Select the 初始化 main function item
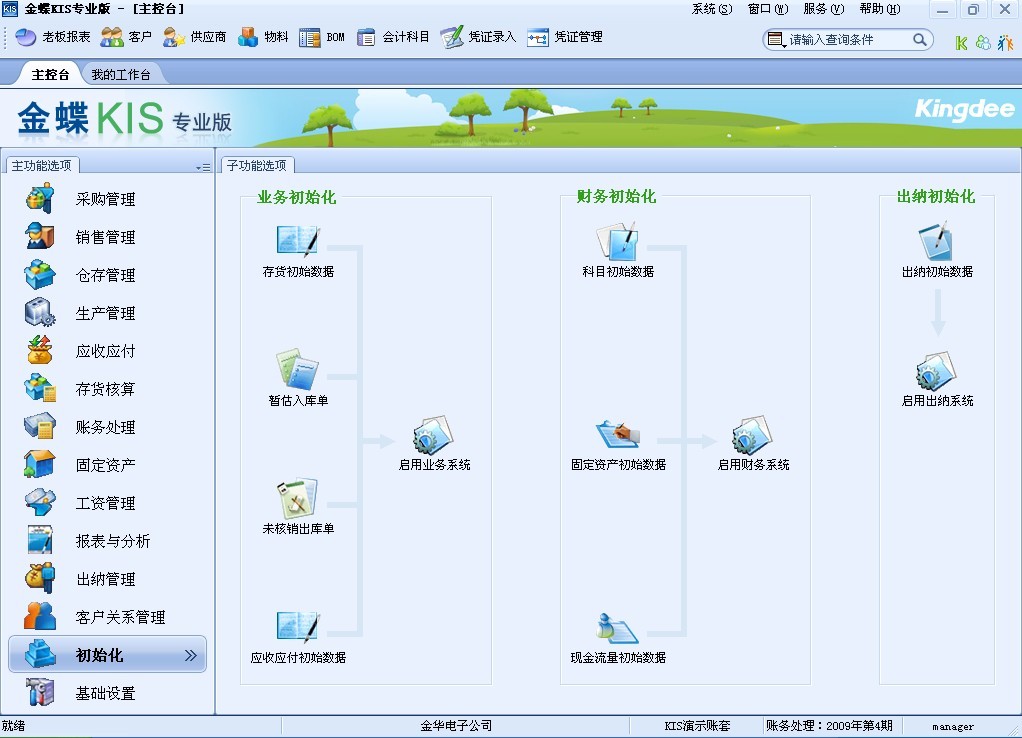This screenshot has height=738, width=1022. 108,655
